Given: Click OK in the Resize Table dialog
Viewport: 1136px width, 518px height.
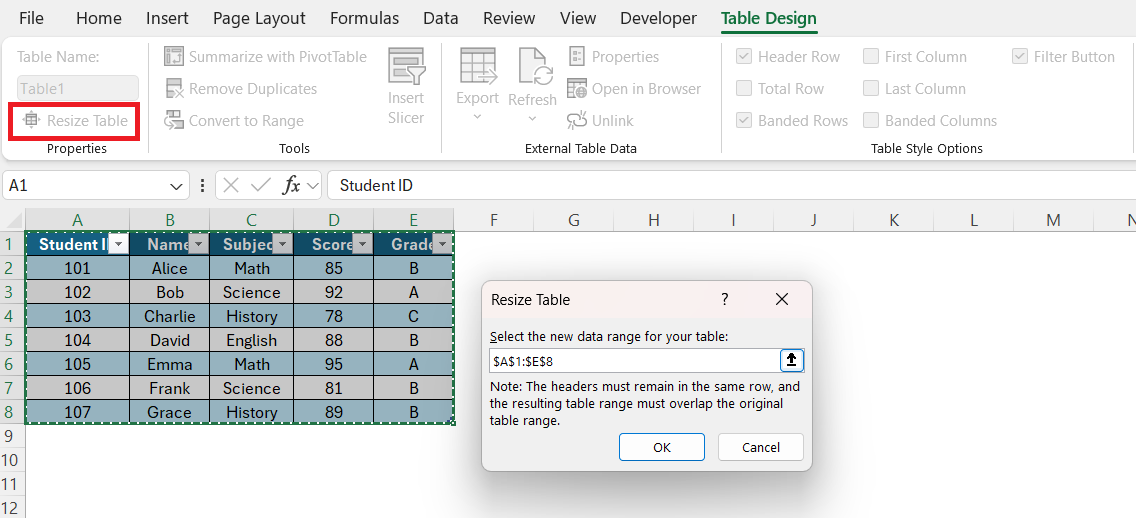Looking at the screenshot, I should coord(661,447).
